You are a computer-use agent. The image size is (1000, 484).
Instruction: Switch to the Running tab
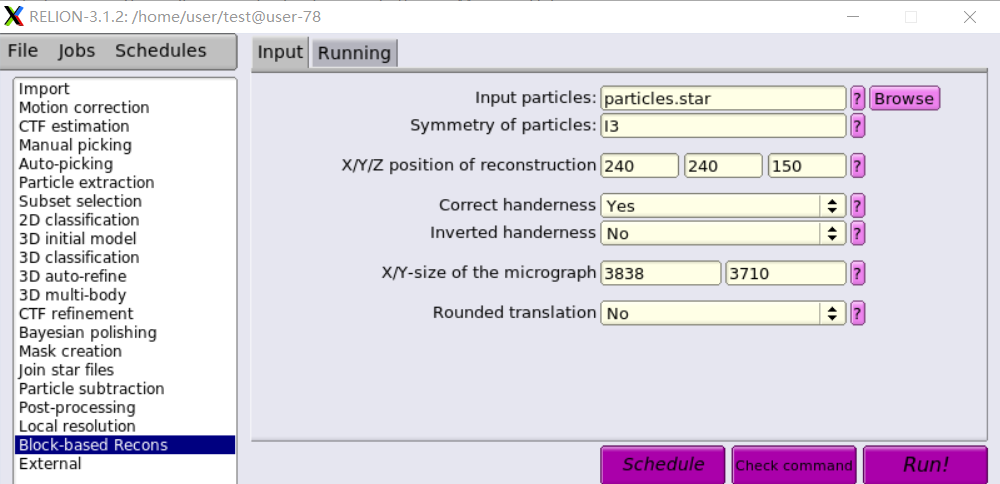coord(354,53)
